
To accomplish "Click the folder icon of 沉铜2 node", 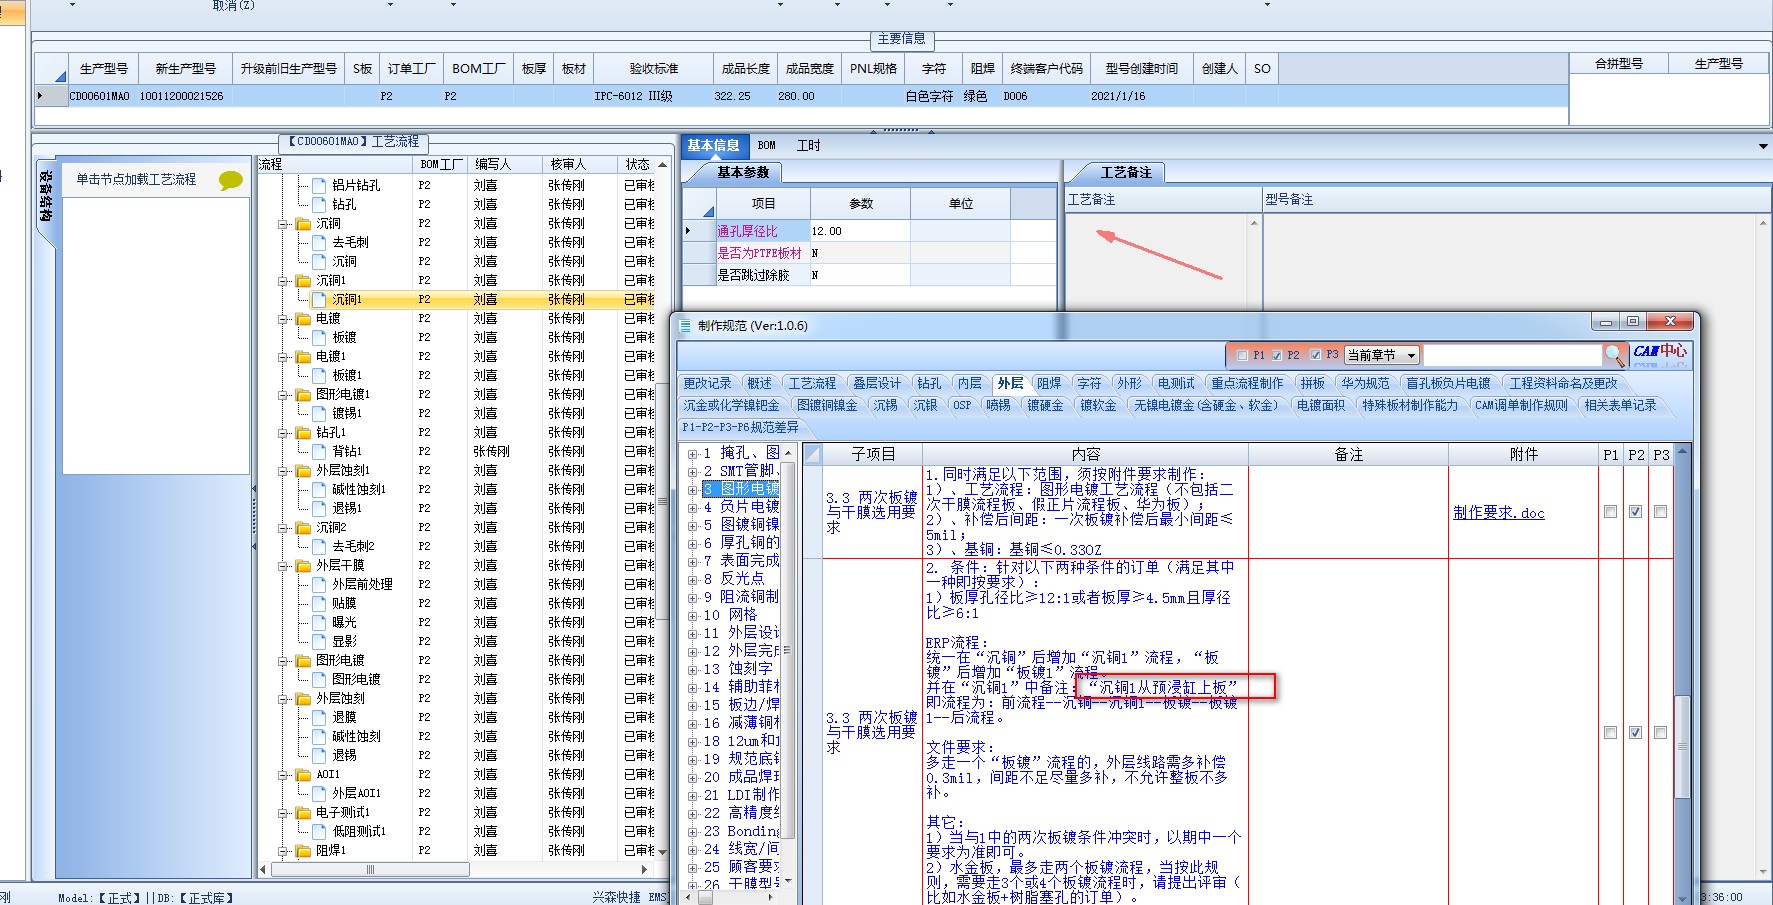I will click(x=303, y=527).
